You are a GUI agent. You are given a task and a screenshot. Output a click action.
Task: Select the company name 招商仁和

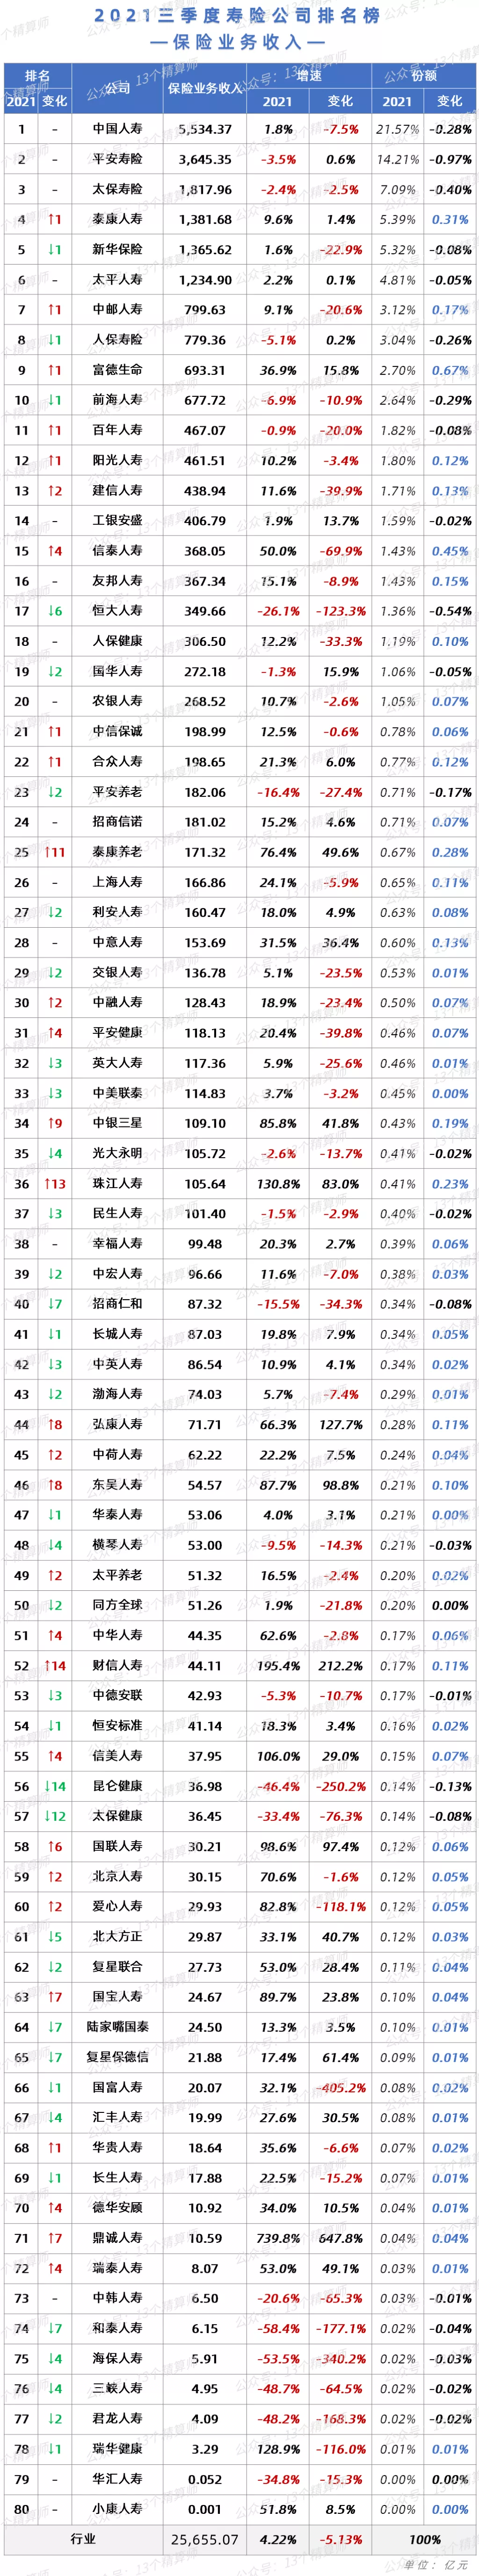click(118, 1304)
